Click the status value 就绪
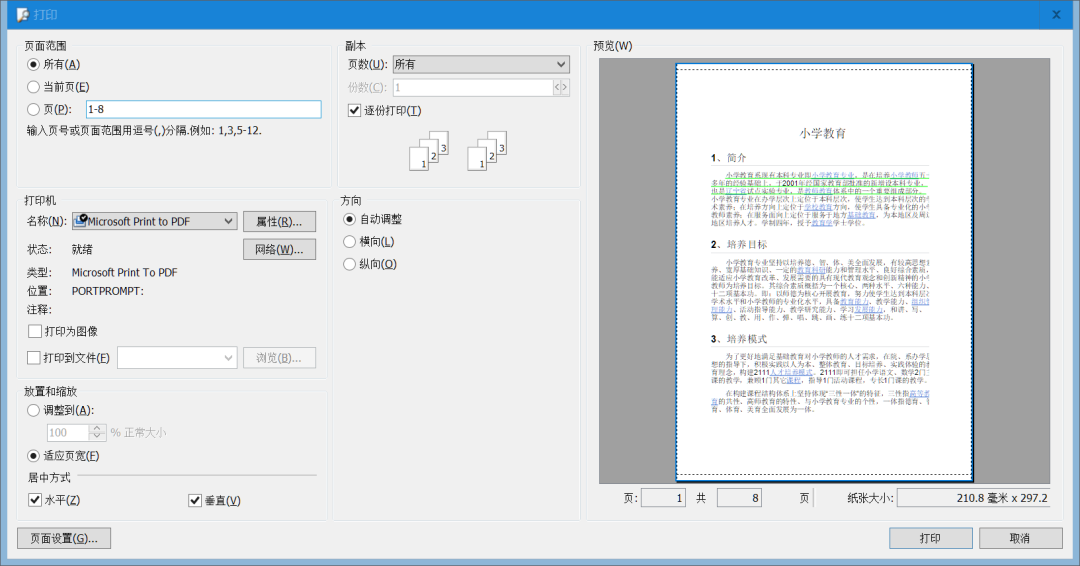Viewport: 1080px width, 566px height. tap(82, 249)
